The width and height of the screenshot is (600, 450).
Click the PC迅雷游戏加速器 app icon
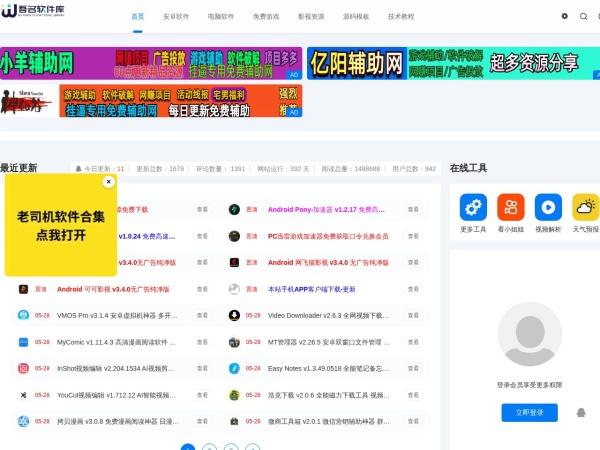point(234,236)
